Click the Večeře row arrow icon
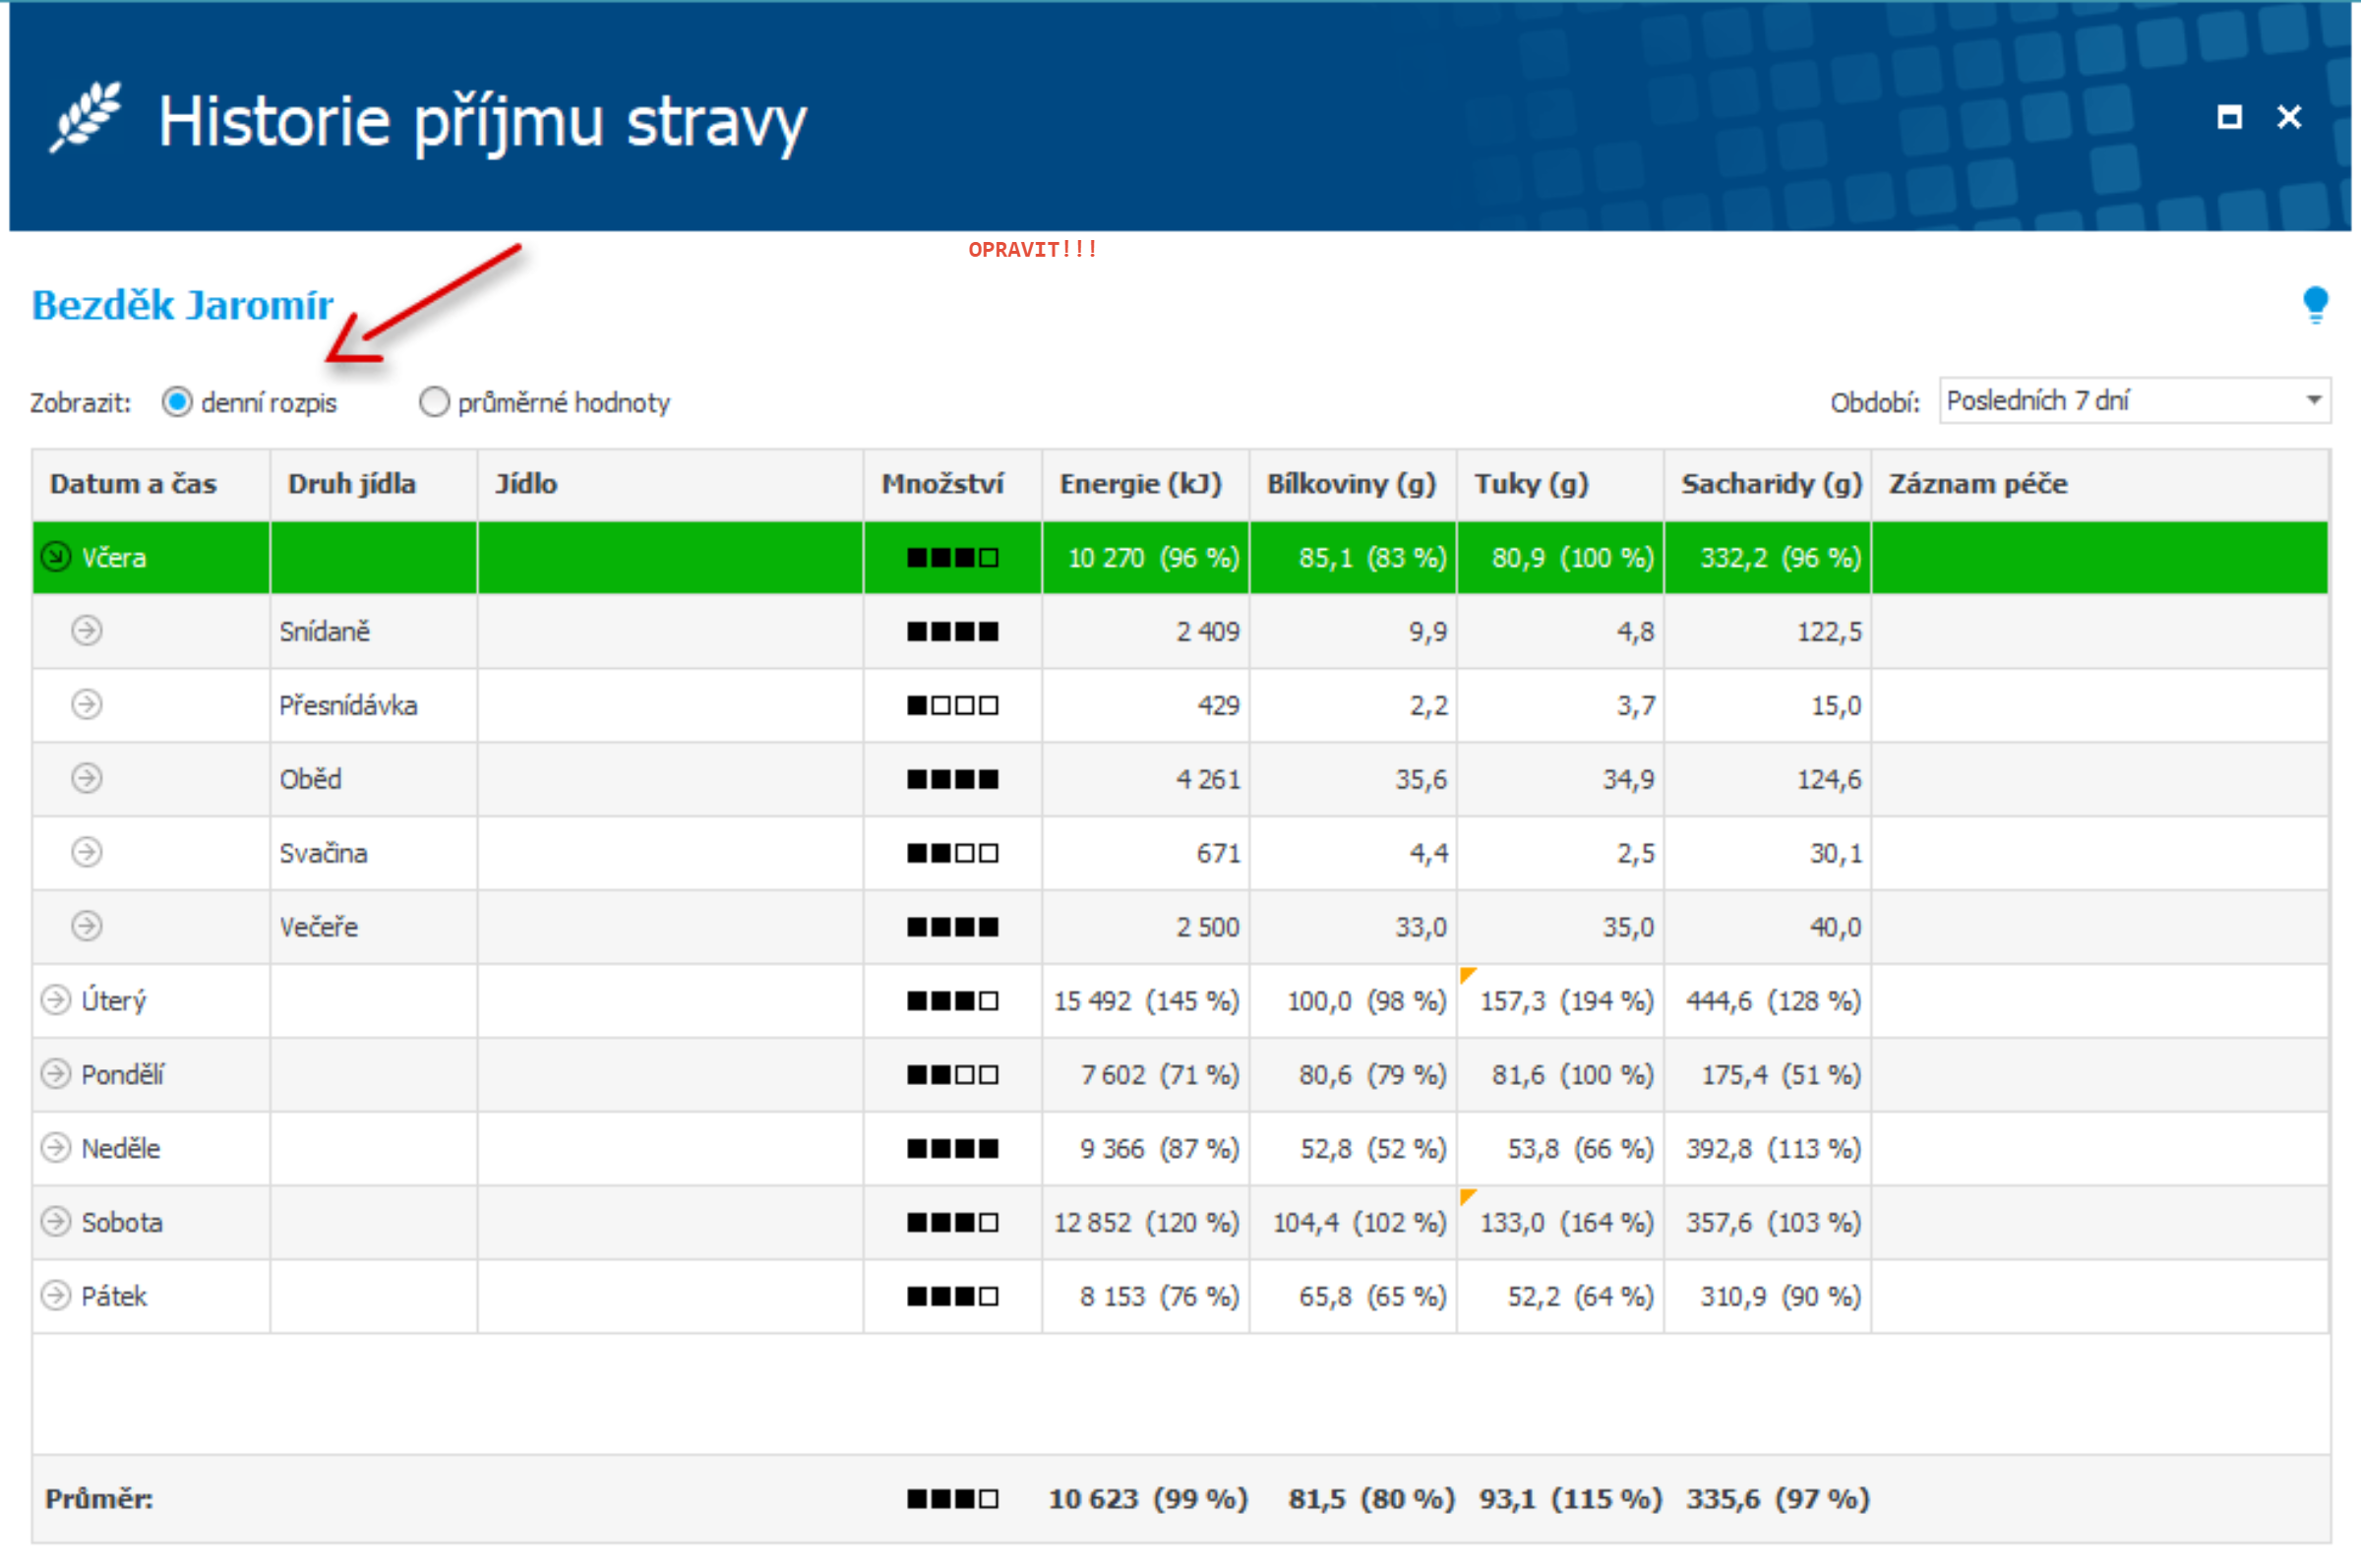This screenshot has width=2361, height=1568. 87,927
